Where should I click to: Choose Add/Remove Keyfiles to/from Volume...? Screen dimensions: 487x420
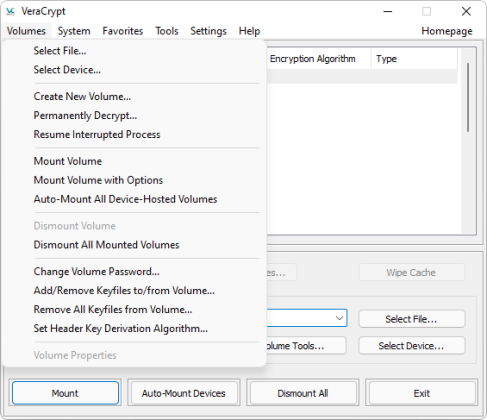tap(133, 290)
